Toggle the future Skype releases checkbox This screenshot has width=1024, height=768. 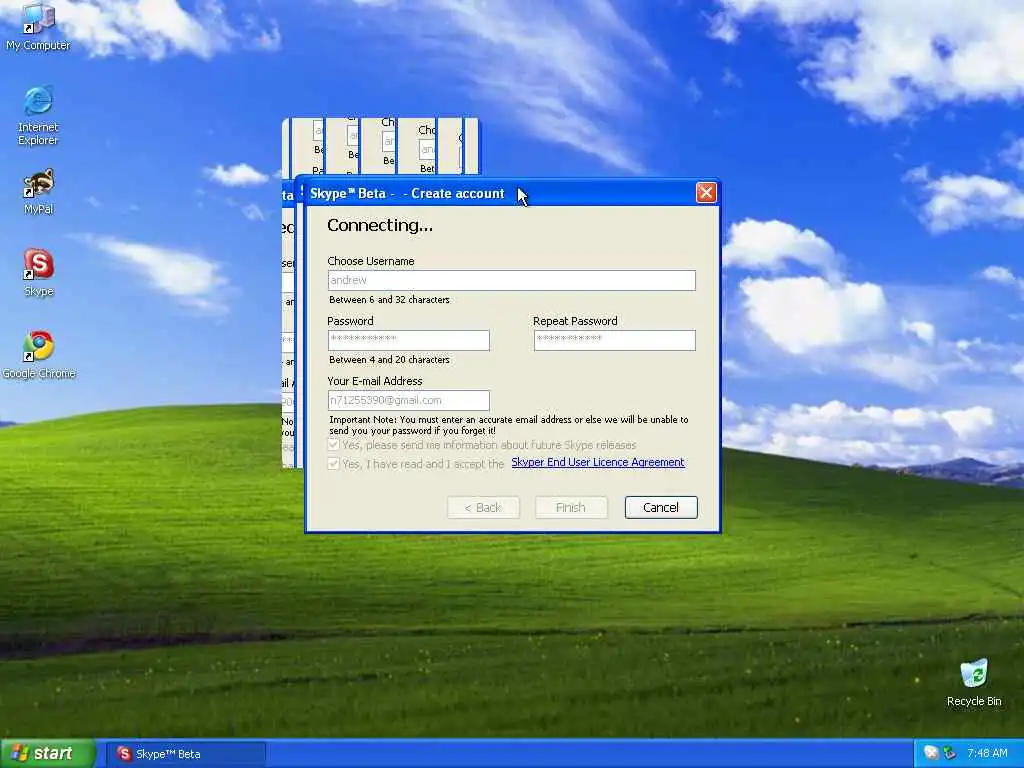333,445
